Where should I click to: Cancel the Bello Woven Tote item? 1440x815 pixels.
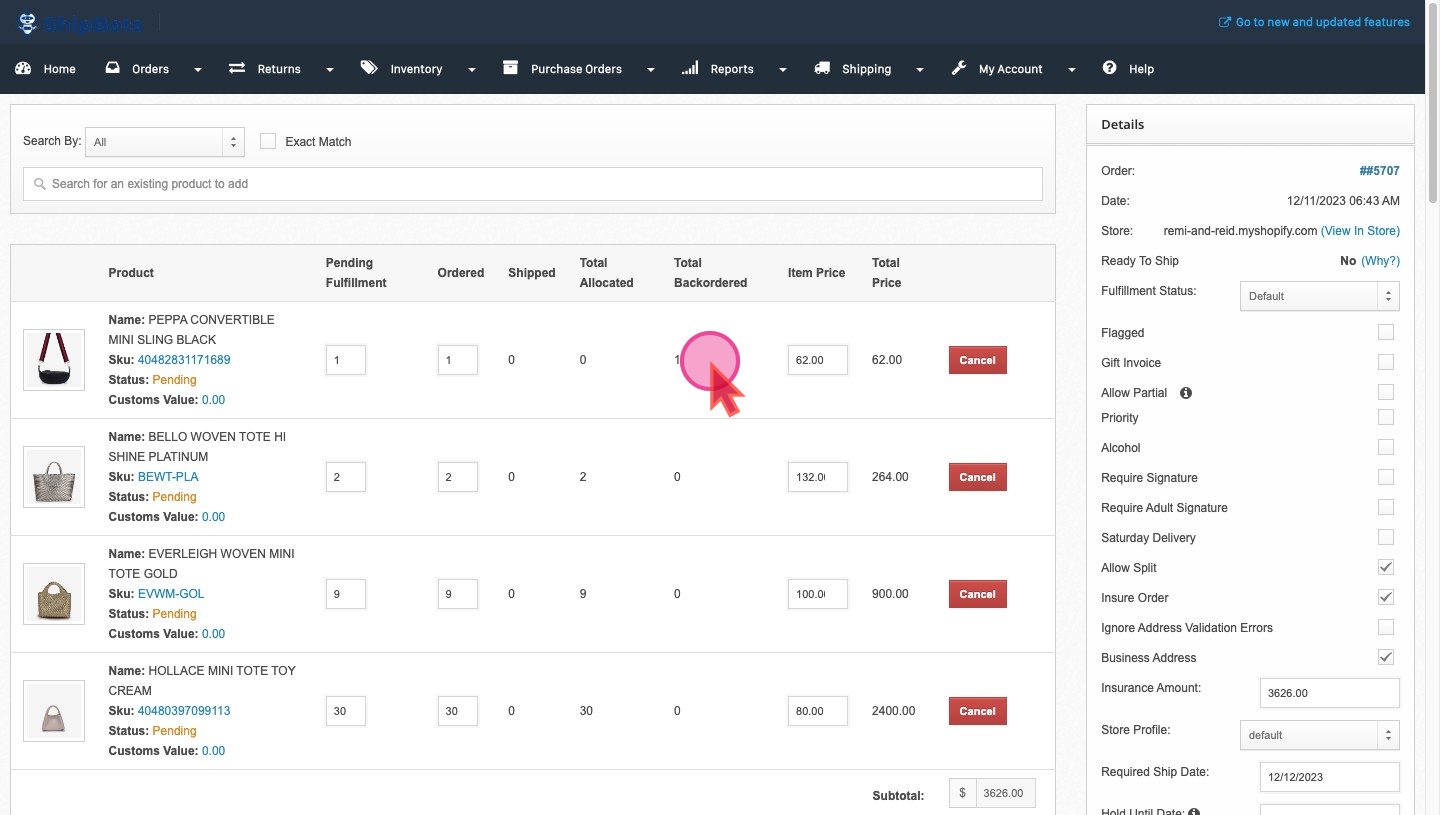pyautogui.click(x=977, y=477)
